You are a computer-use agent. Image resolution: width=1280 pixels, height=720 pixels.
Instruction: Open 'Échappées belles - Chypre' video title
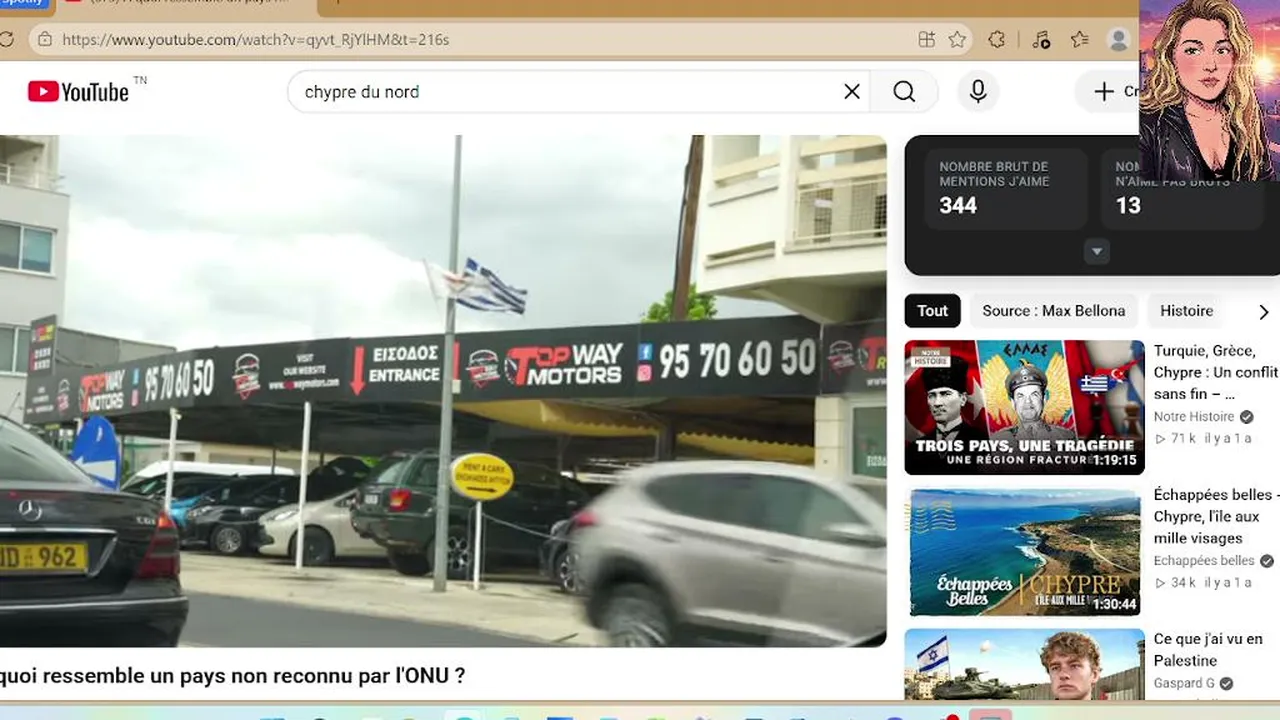[1216, 517]
